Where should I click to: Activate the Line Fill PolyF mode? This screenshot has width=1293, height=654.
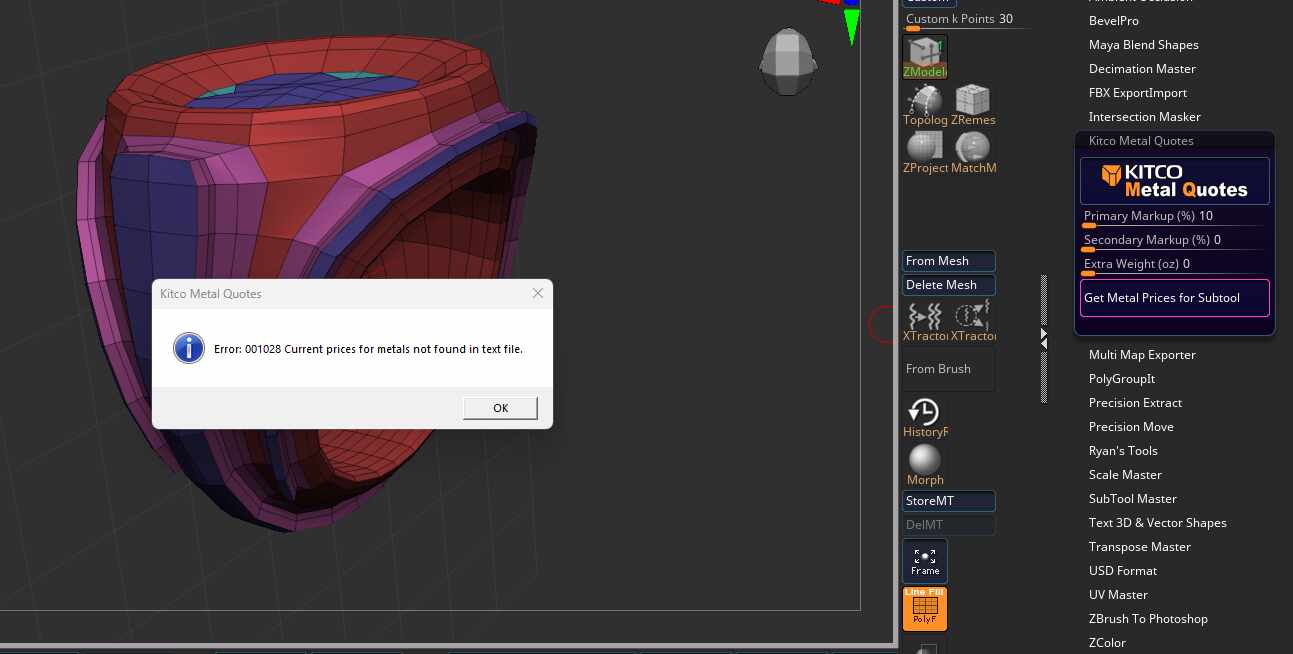(x=924, y=608)
